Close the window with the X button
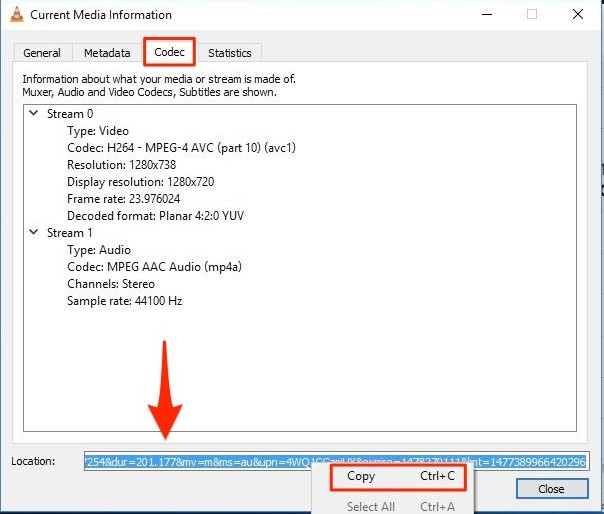This screenshot has height=514, width=604. point(578,14)
